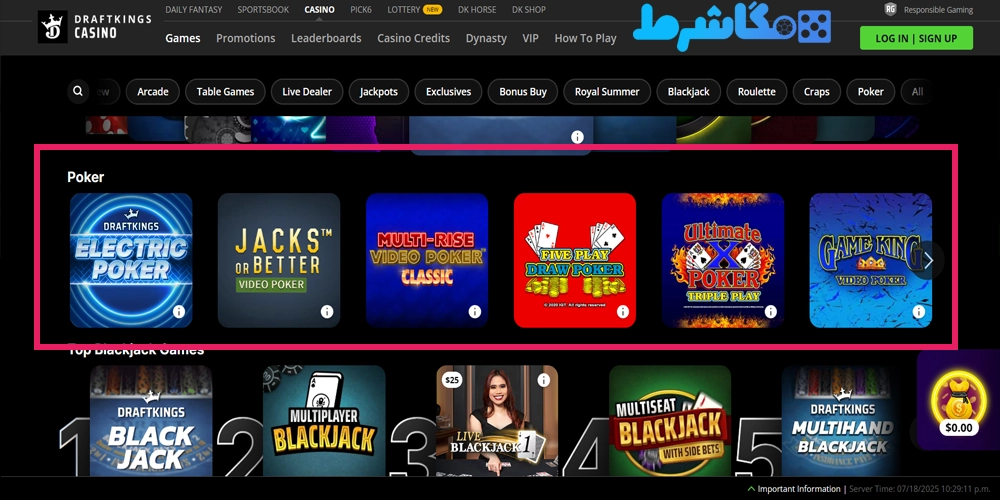The height and width of the screenshot is (500, 1000).
Task: Open Game King Video Poker tile
Action: pos(871,260)
